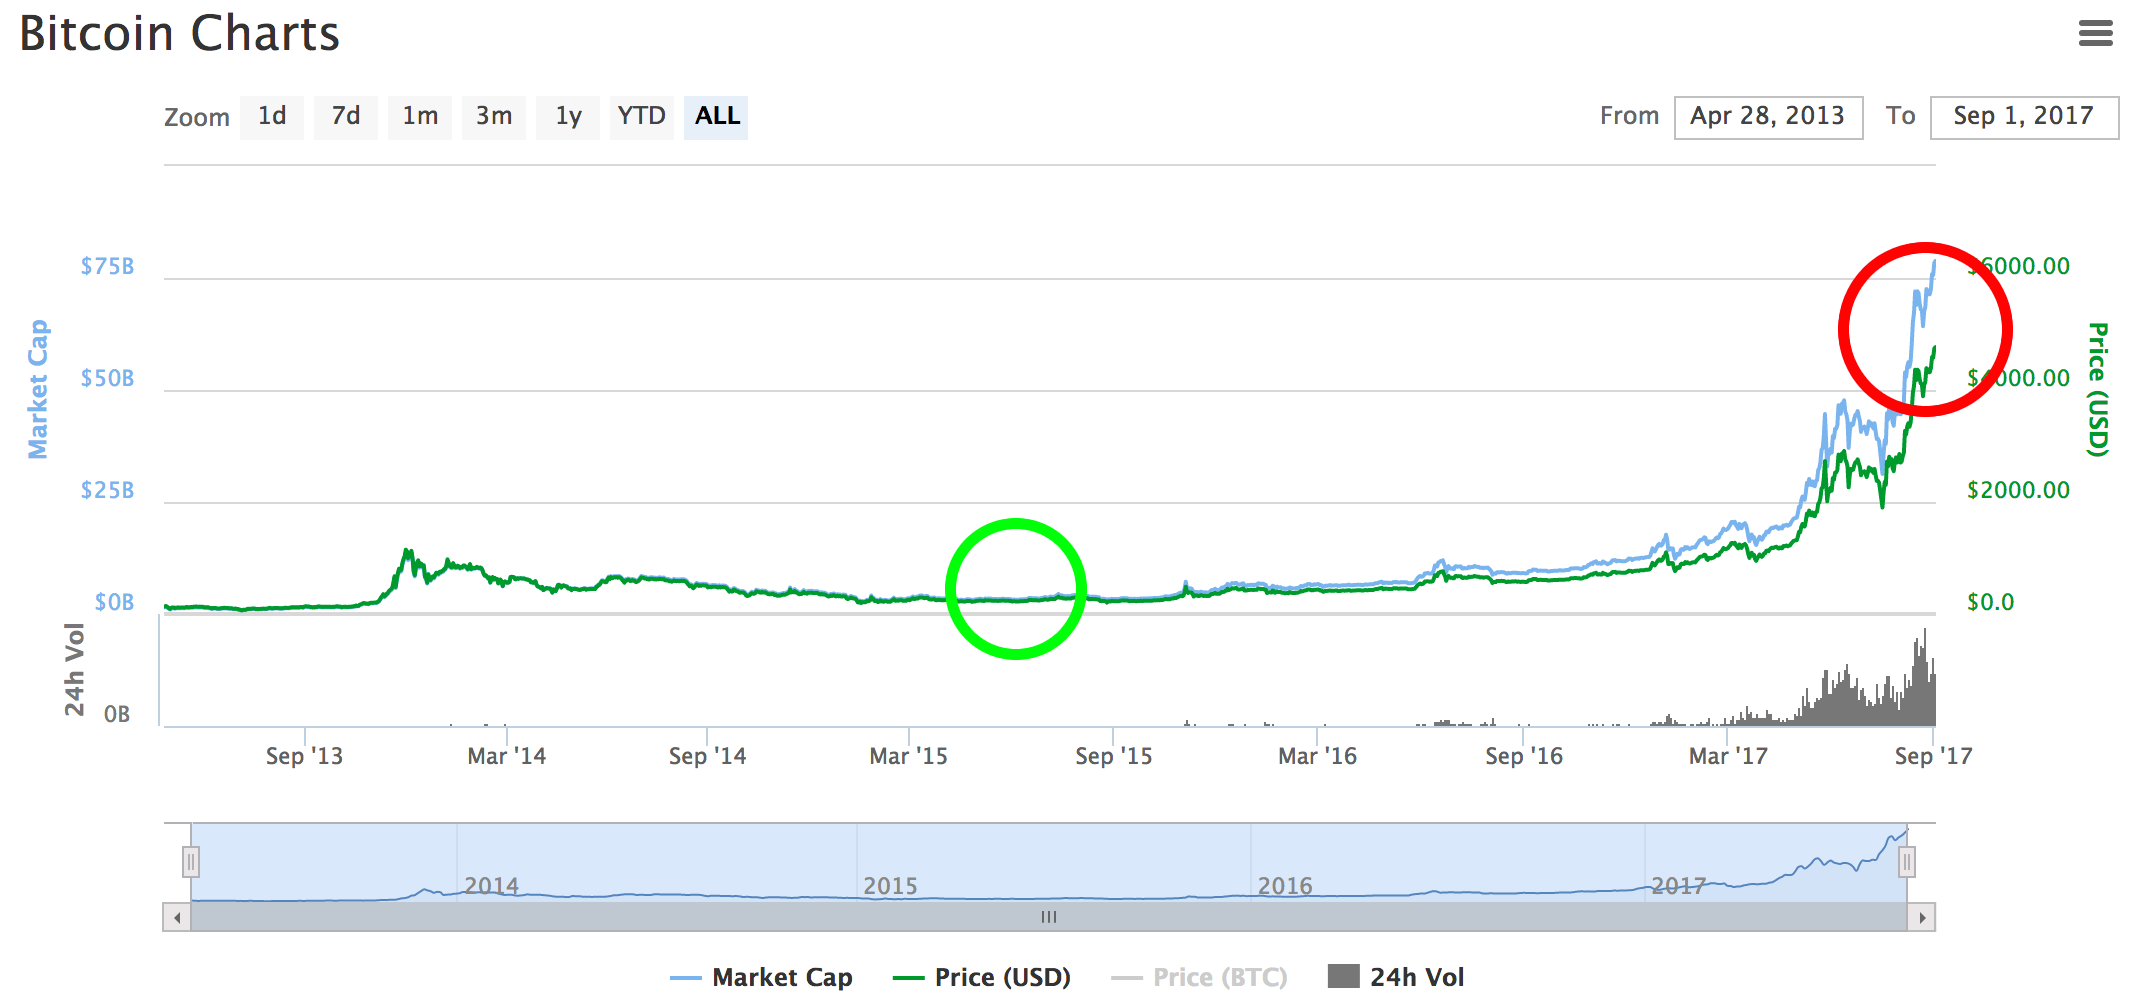Screen dimensions: 2142x1004
Task: Click the 0B volume axis label
Action: coord(117,714)
